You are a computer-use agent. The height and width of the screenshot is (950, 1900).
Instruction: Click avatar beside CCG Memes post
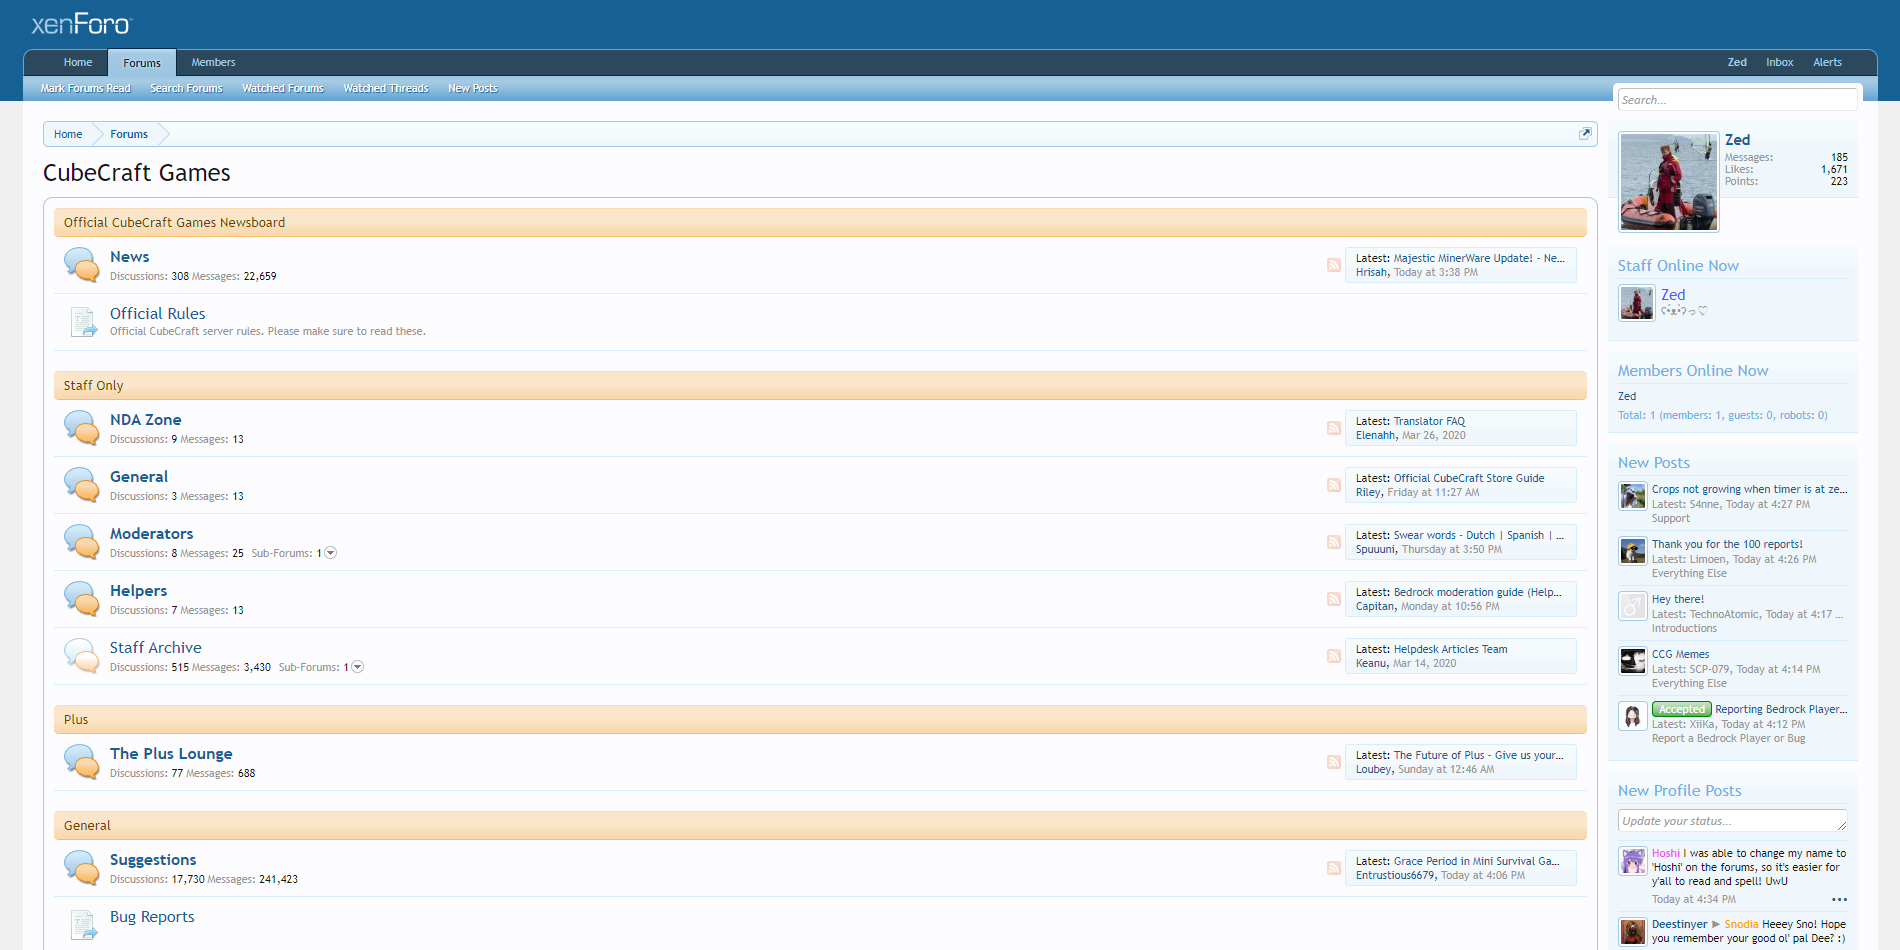1633,661
